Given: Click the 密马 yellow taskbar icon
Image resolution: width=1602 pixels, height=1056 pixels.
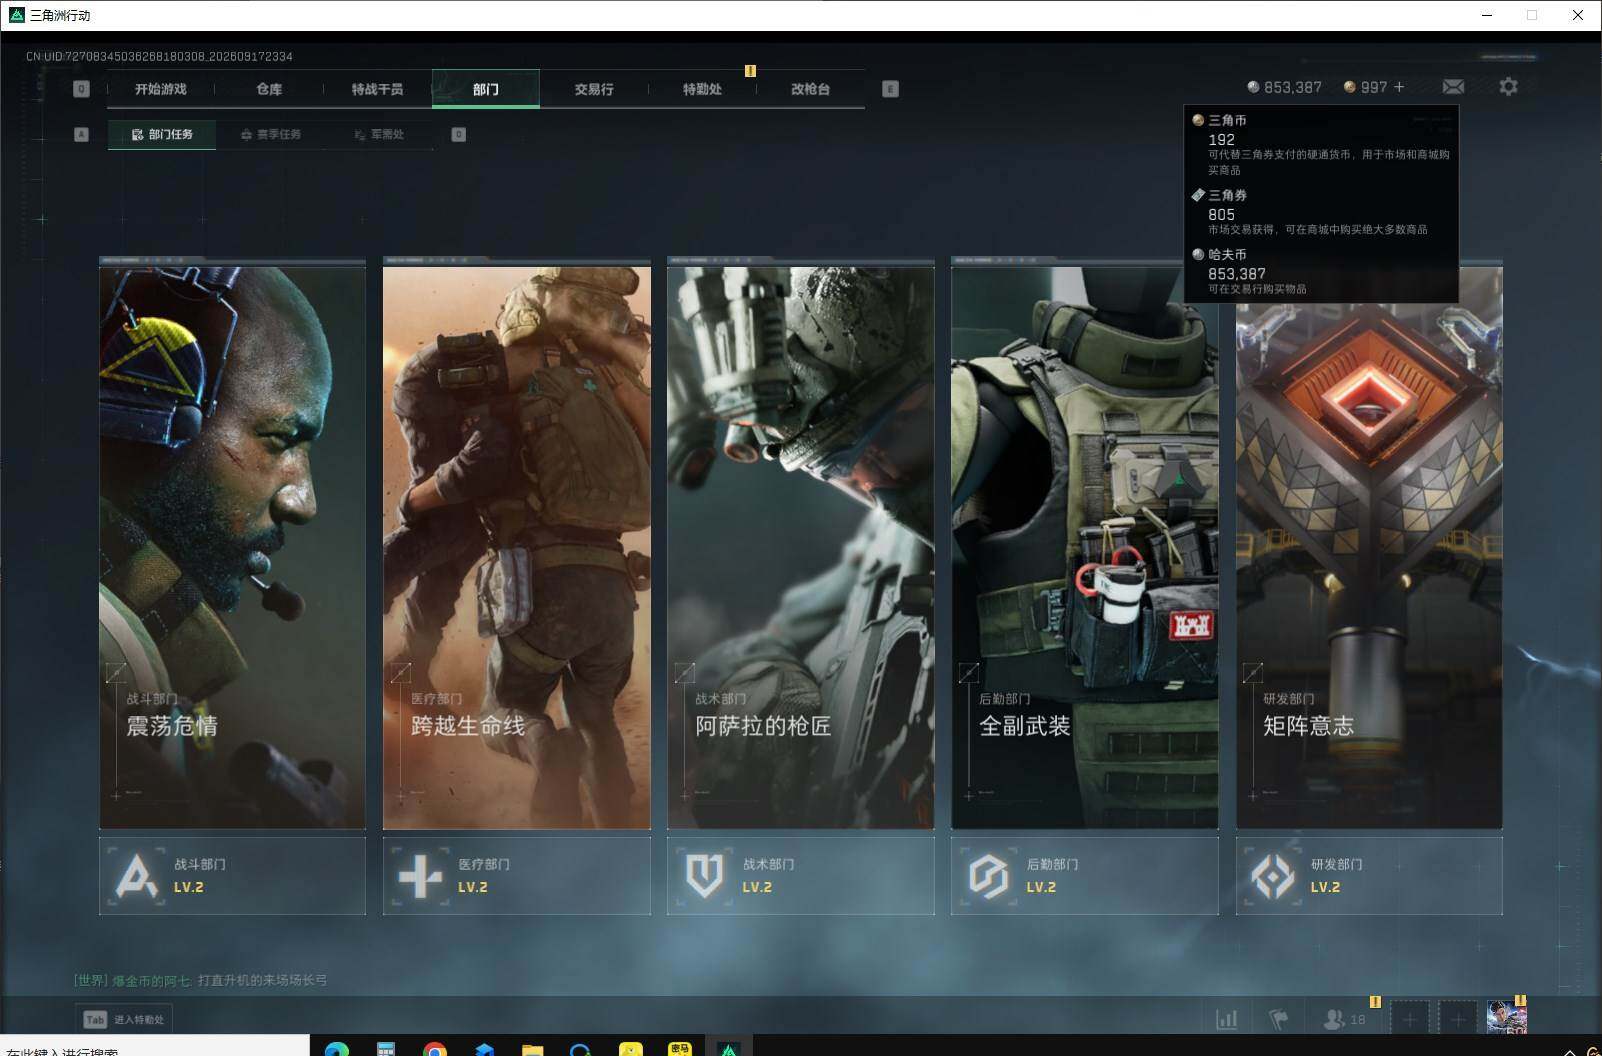Looking at the screenshot, I should point(680,1049).
